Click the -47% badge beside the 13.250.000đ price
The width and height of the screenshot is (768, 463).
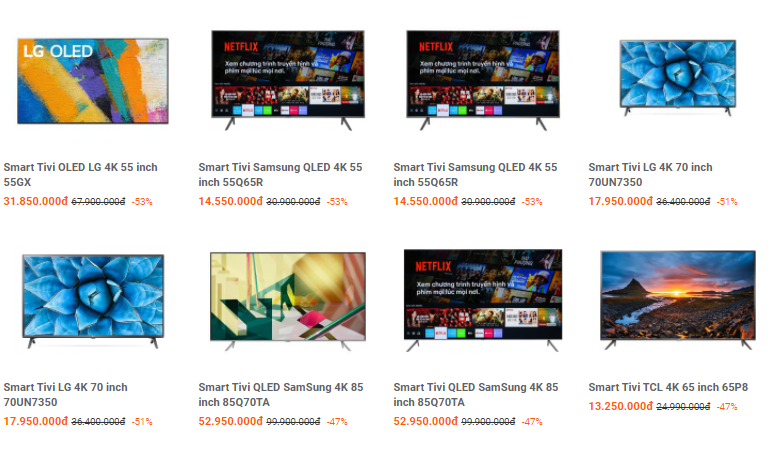[727, 407]
